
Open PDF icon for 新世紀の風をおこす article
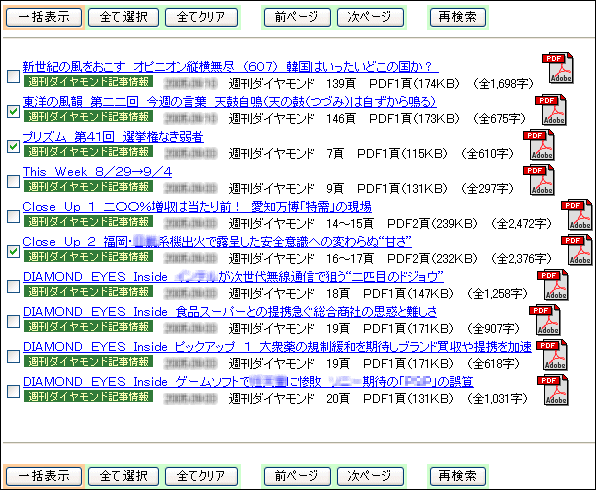[558, 68]
